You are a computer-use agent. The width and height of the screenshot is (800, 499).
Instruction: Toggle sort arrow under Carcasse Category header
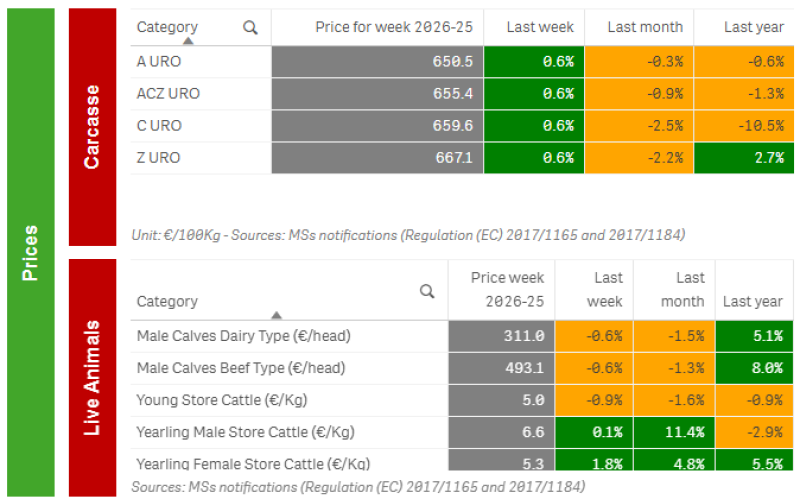188,40
